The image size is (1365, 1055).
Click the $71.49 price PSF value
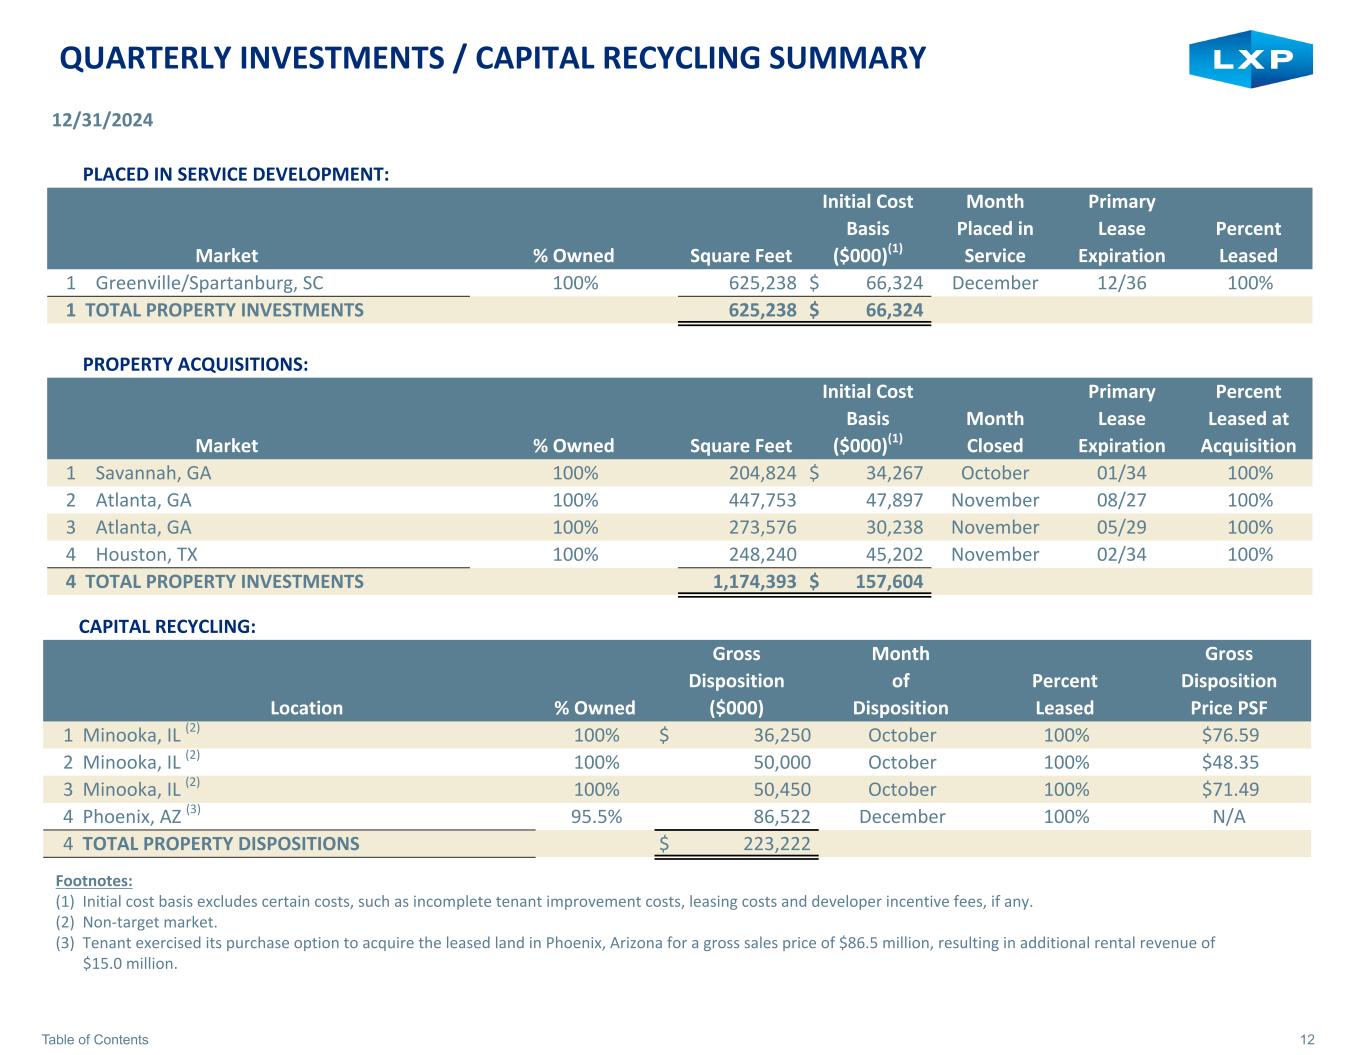point(1230,789)
